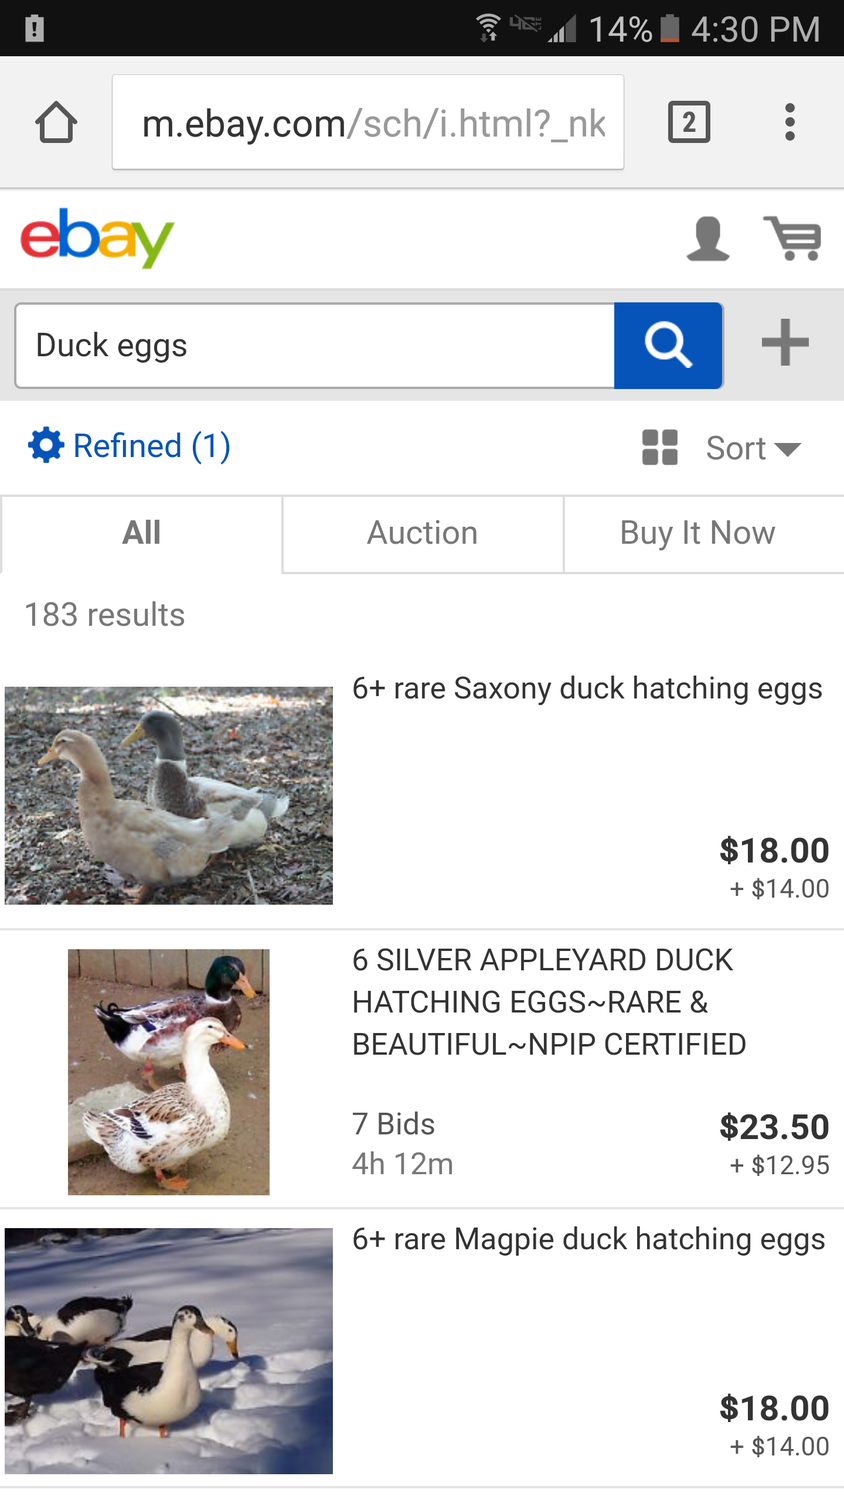Open the browser tabs counter
Image resolution: width=844 pixels, height=1500 pixels.
[x=688, y=123]
